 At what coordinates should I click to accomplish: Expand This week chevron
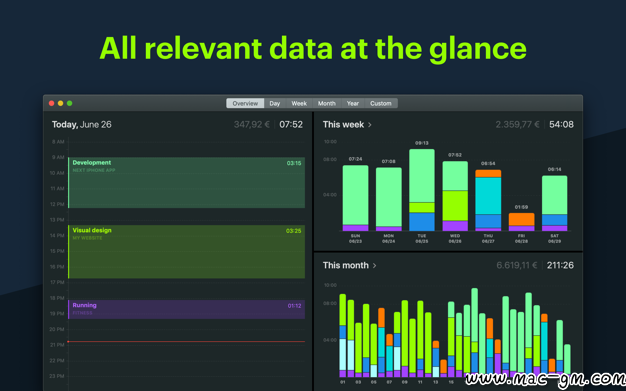370,125
